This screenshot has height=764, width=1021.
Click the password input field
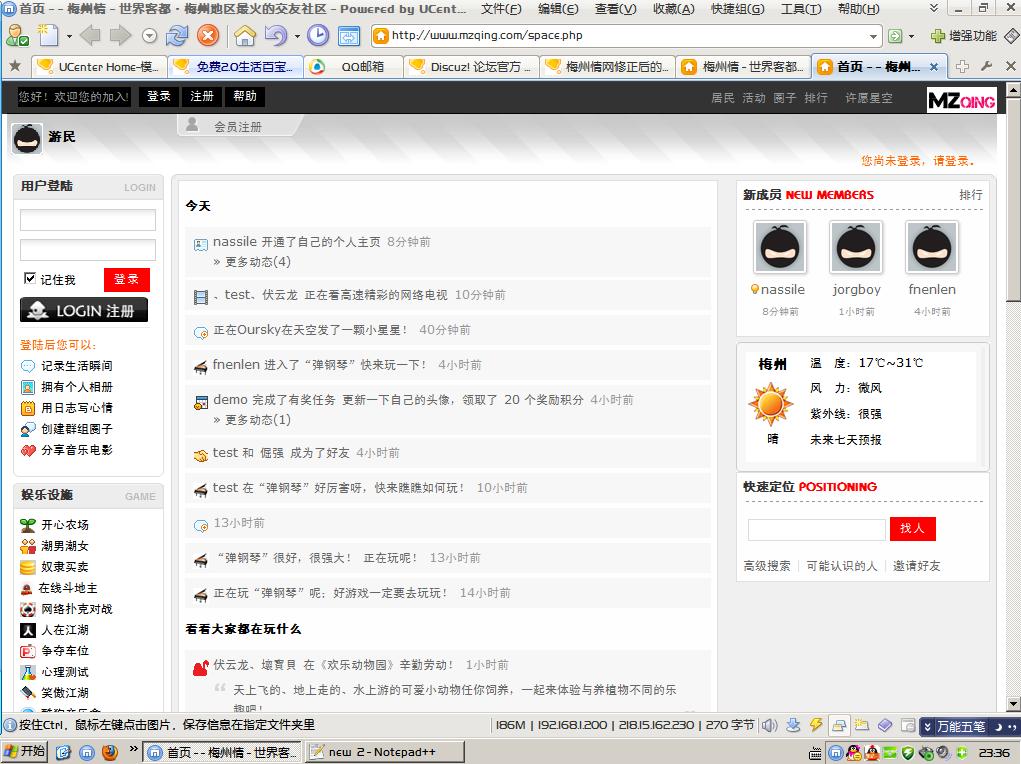[x=88, y=250]
